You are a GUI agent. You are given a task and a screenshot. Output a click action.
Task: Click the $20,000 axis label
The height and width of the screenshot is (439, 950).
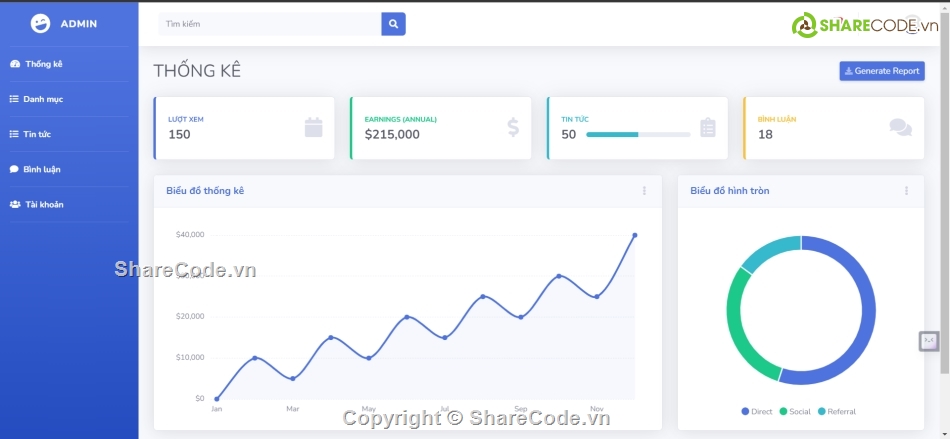click(x=190, y=316)
